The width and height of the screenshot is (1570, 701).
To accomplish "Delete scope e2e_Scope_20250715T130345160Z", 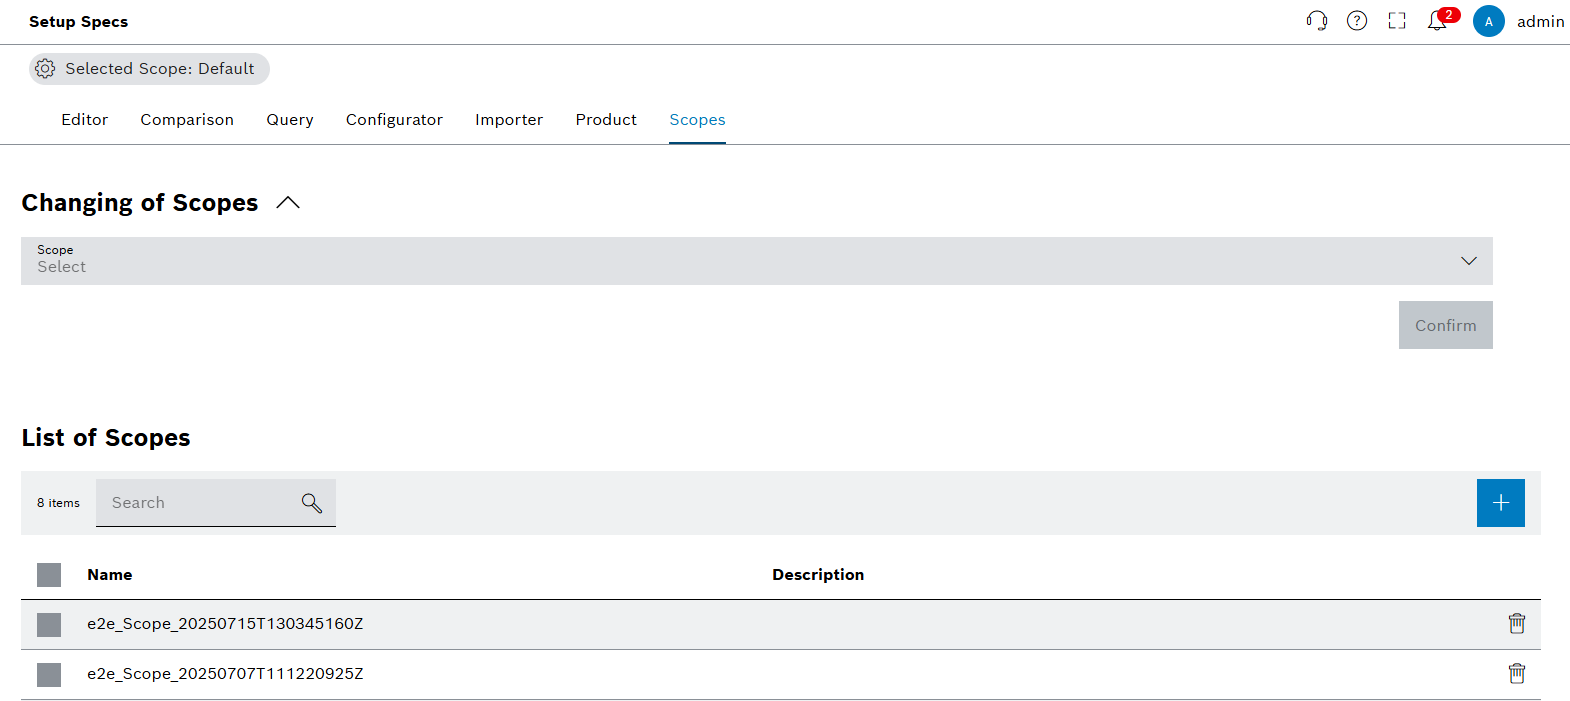I will (x=1517, y=624).
